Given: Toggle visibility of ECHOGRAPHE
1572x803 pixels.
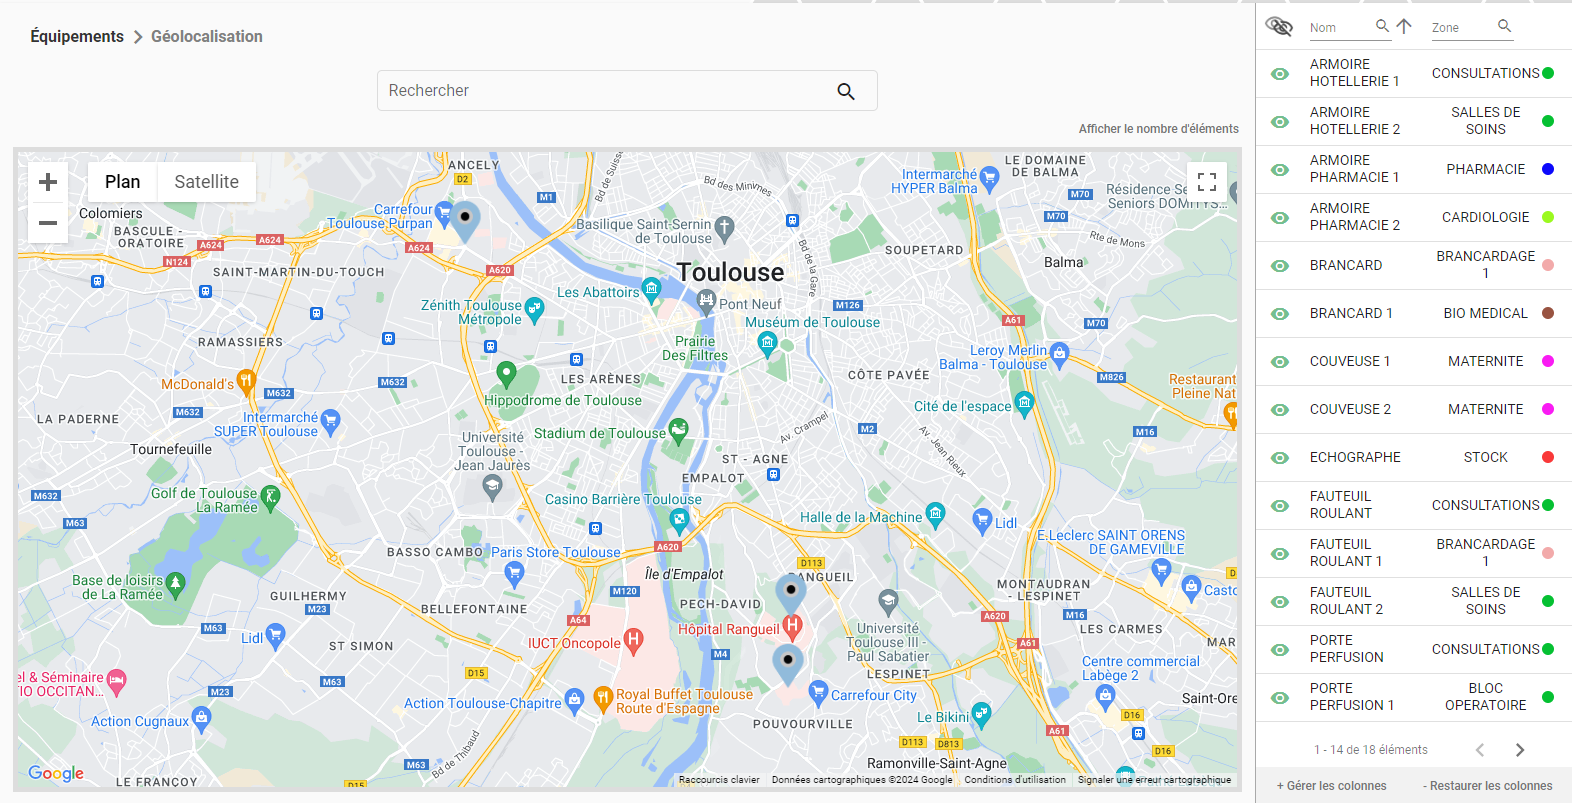Looking at the screenshot, I should coord(1280,458).
